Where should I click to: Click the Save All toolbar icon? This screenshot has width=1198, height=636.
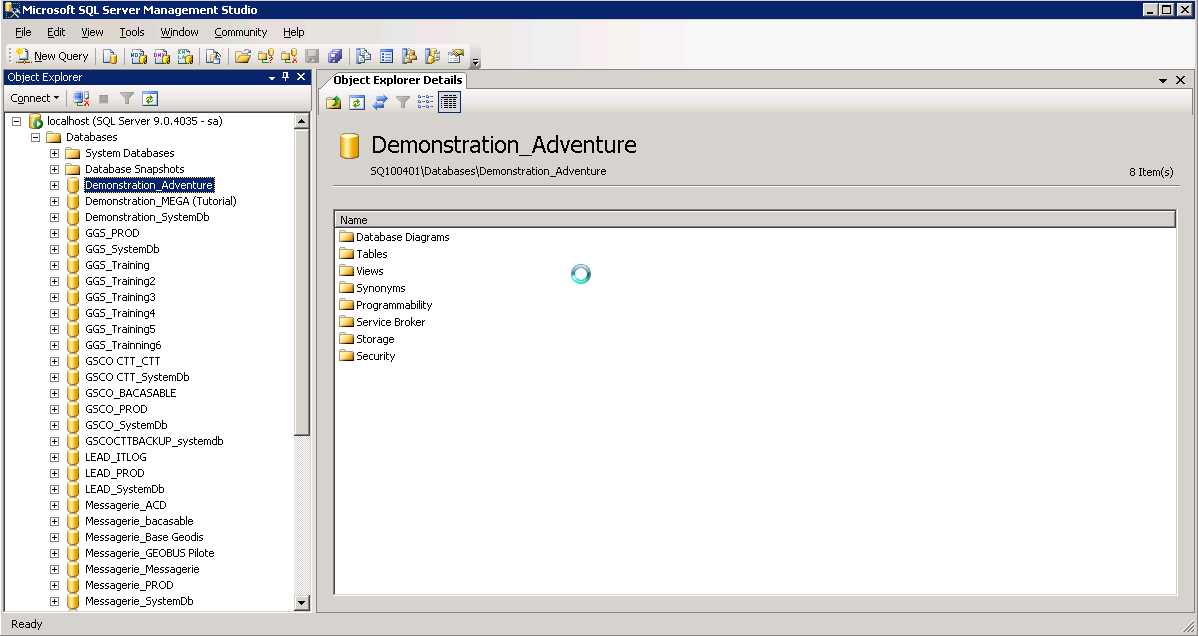point(334,57)
